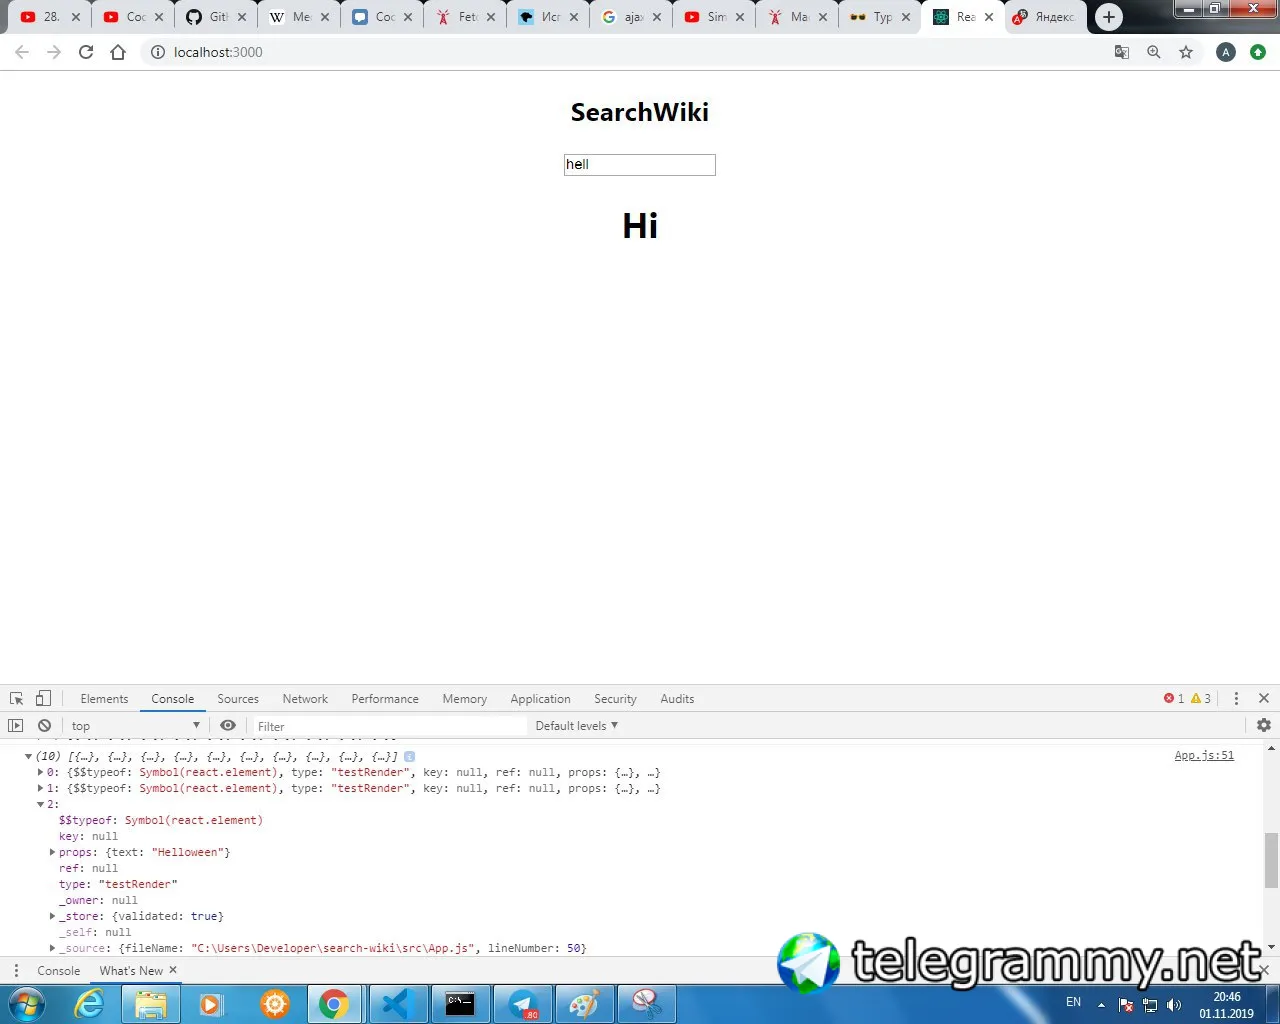Collapse the logged array of 10 items

(28, 757)
